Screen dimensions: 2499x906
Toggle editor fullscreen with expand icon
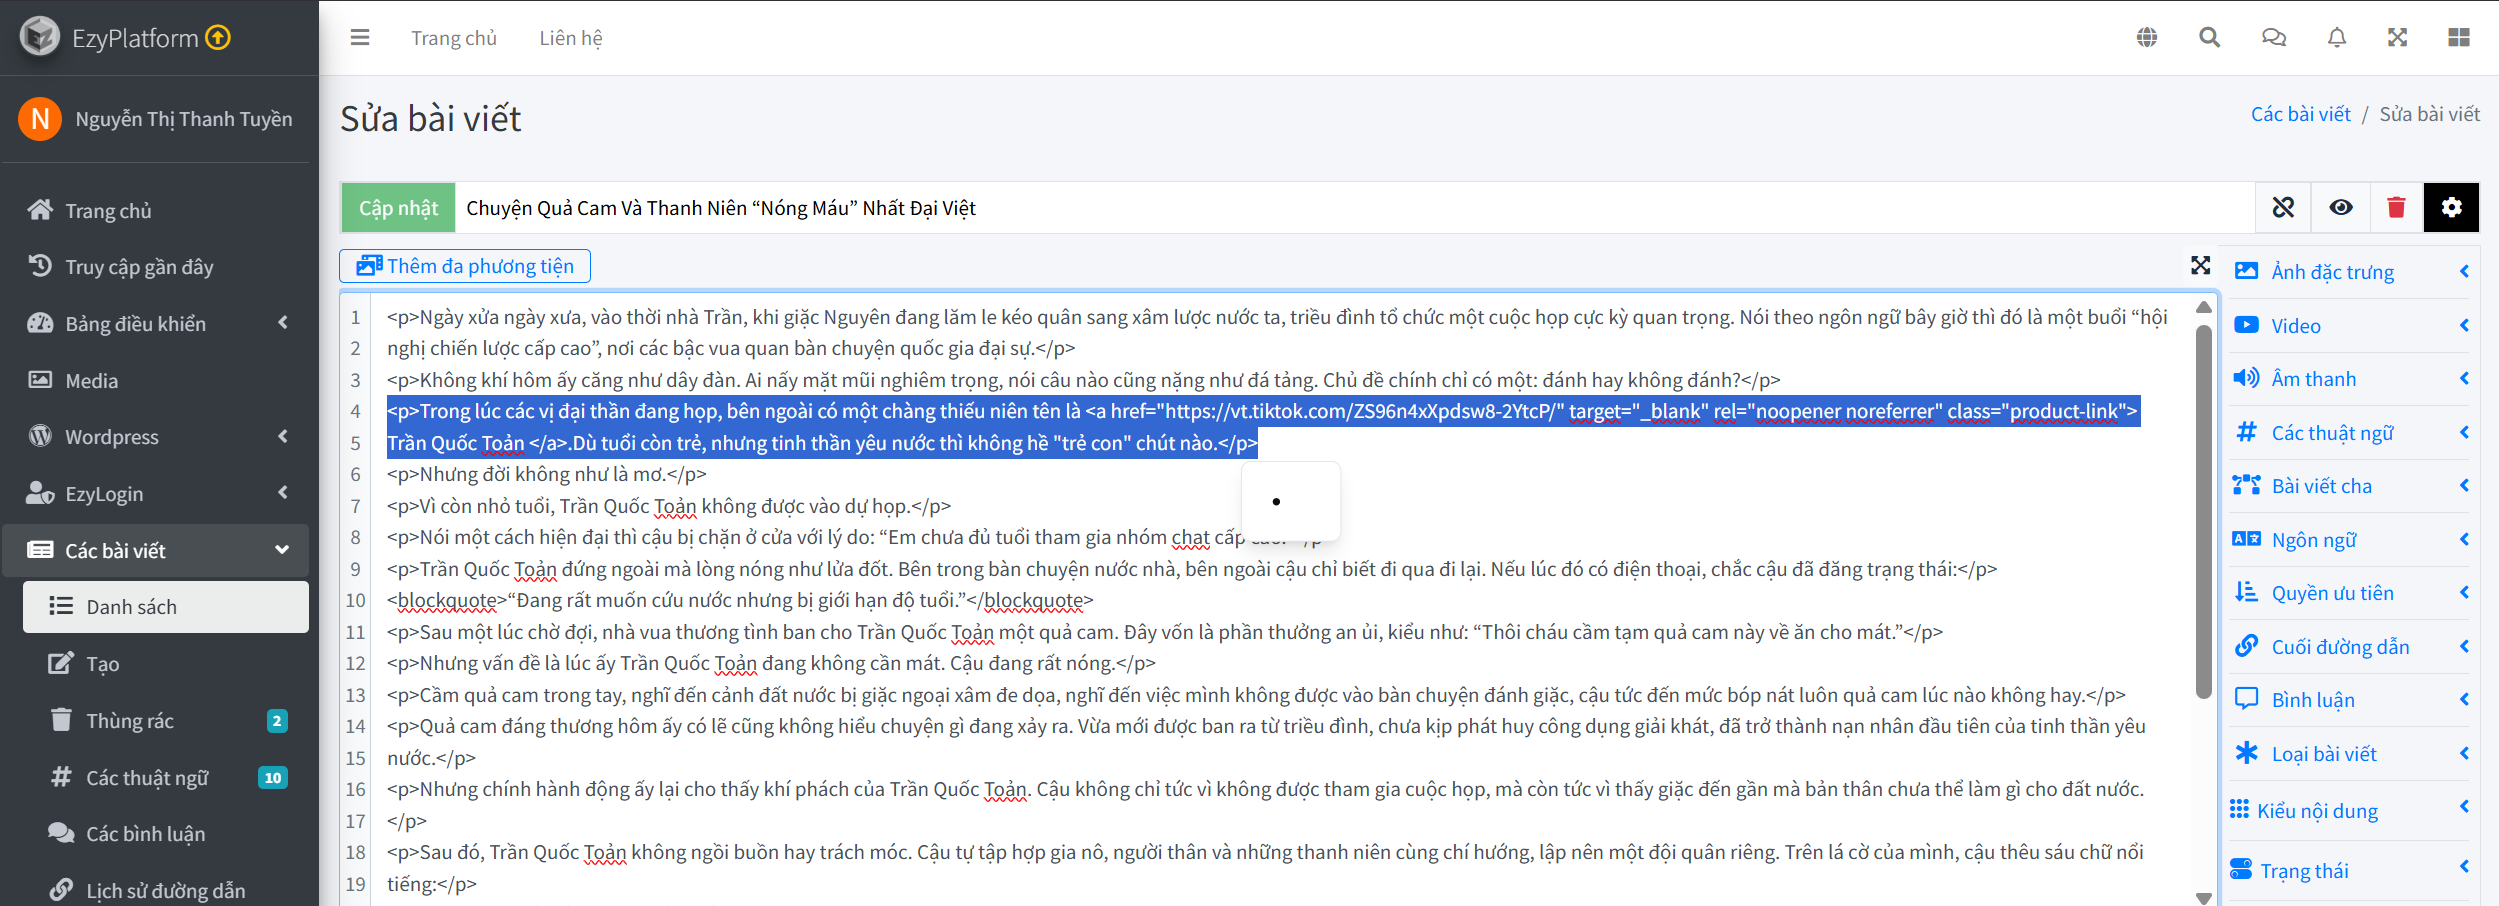(x=2200, y=265)
